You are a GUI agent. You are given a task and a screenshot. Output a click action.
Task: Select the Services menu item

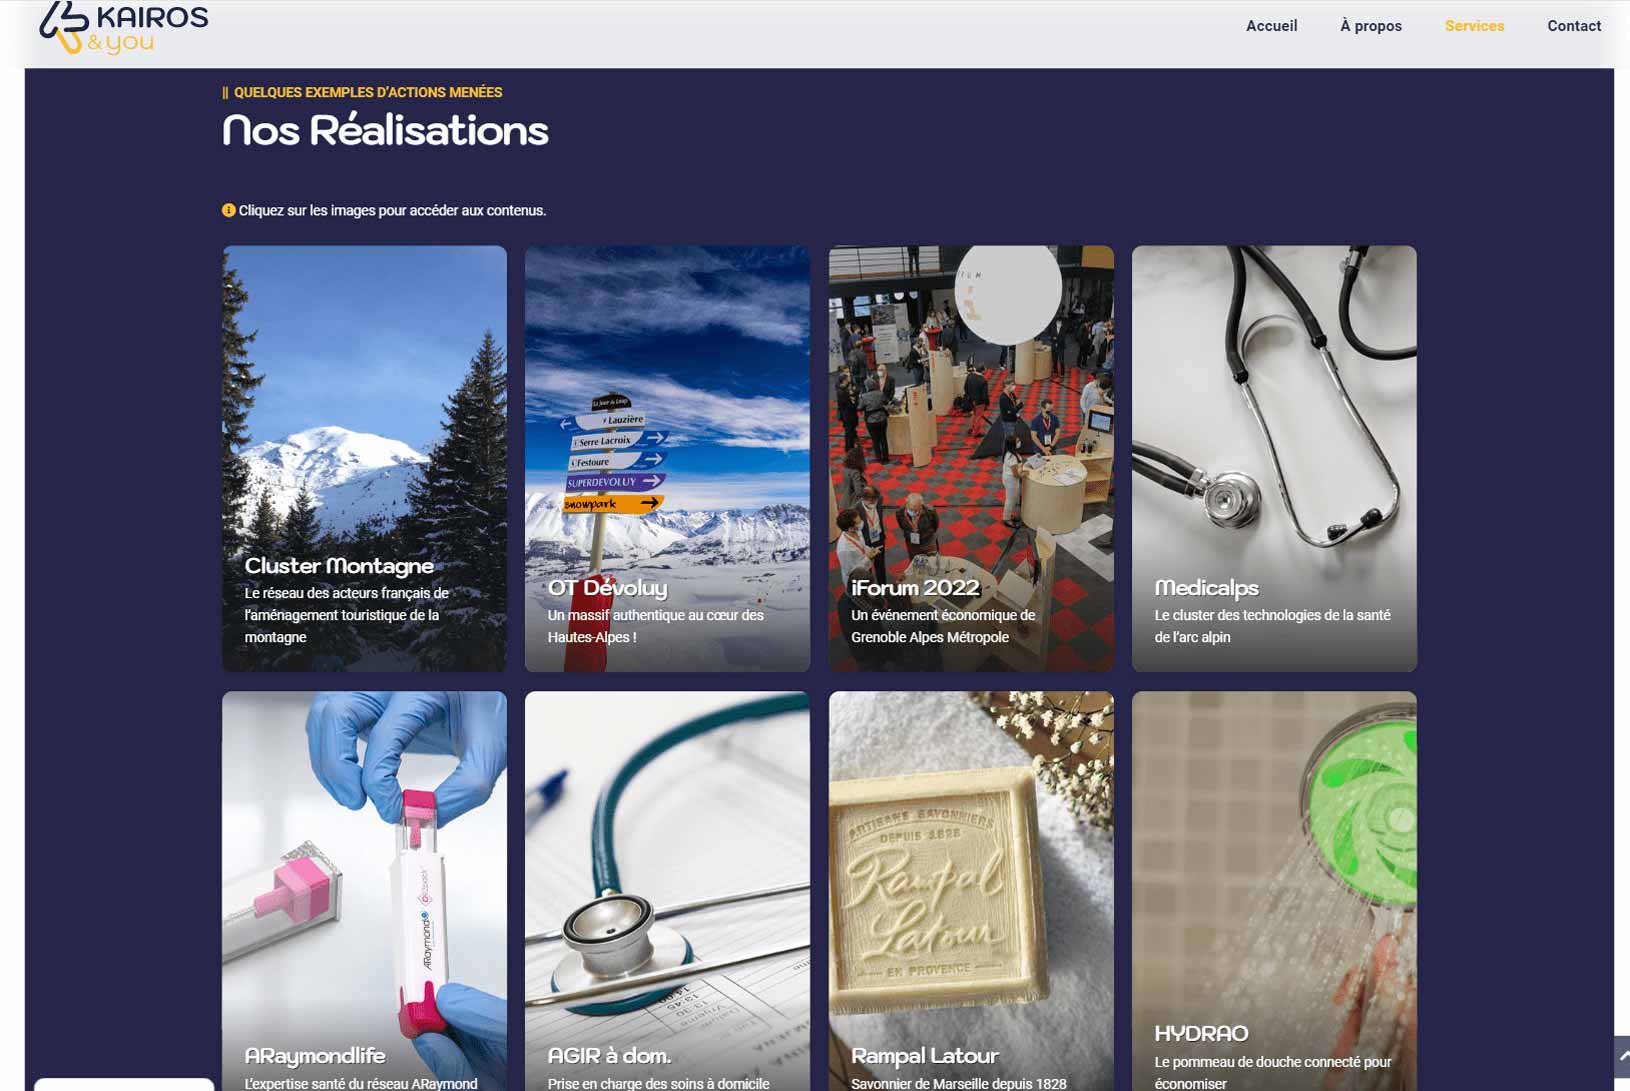[x=1474, y=26]
